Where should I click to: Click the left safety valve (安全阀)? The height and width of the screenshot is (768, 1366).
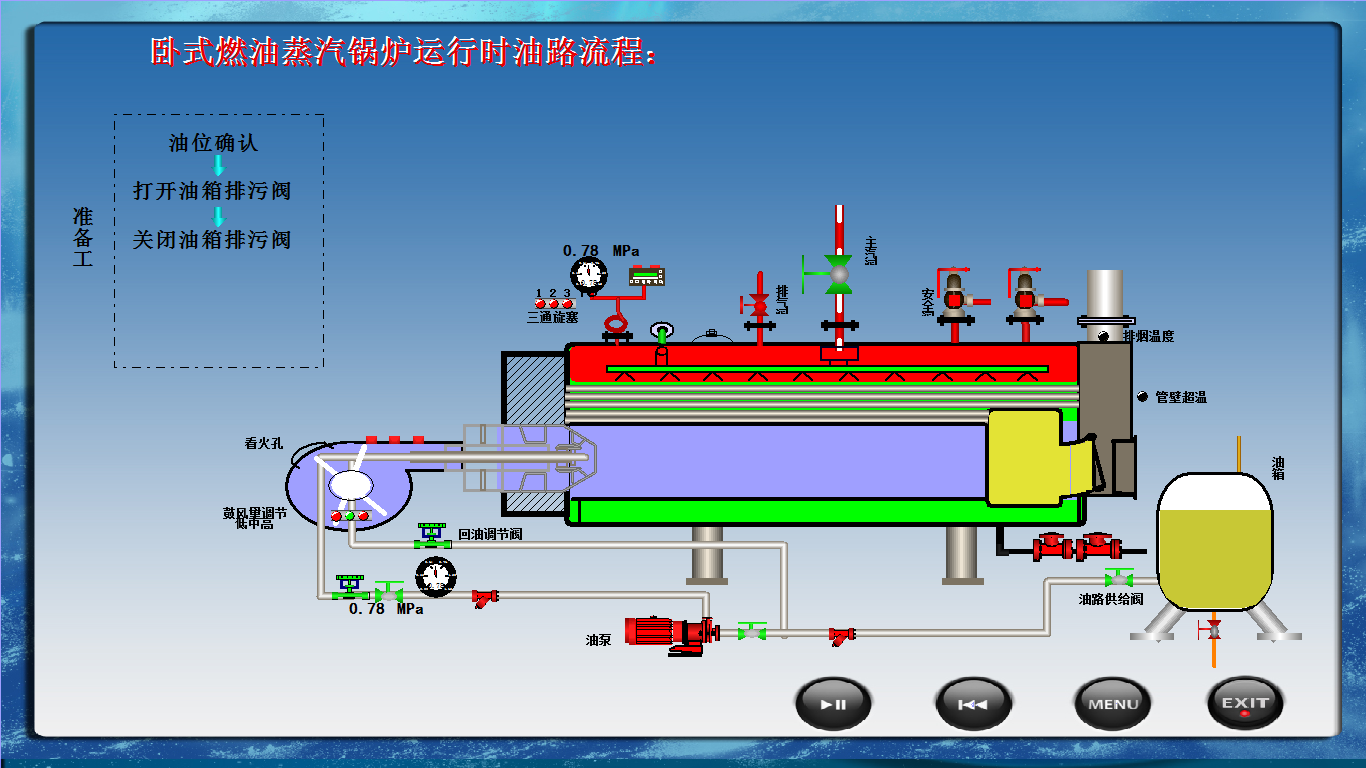pyautogui.click(x=955, y=297)
